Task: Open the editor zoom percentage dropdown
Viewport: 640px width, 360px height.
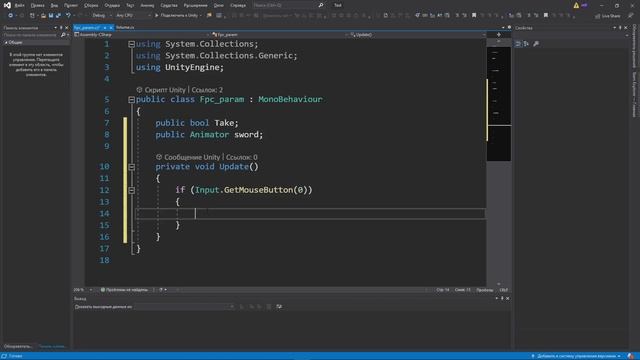Action: [x=83, y=290]
